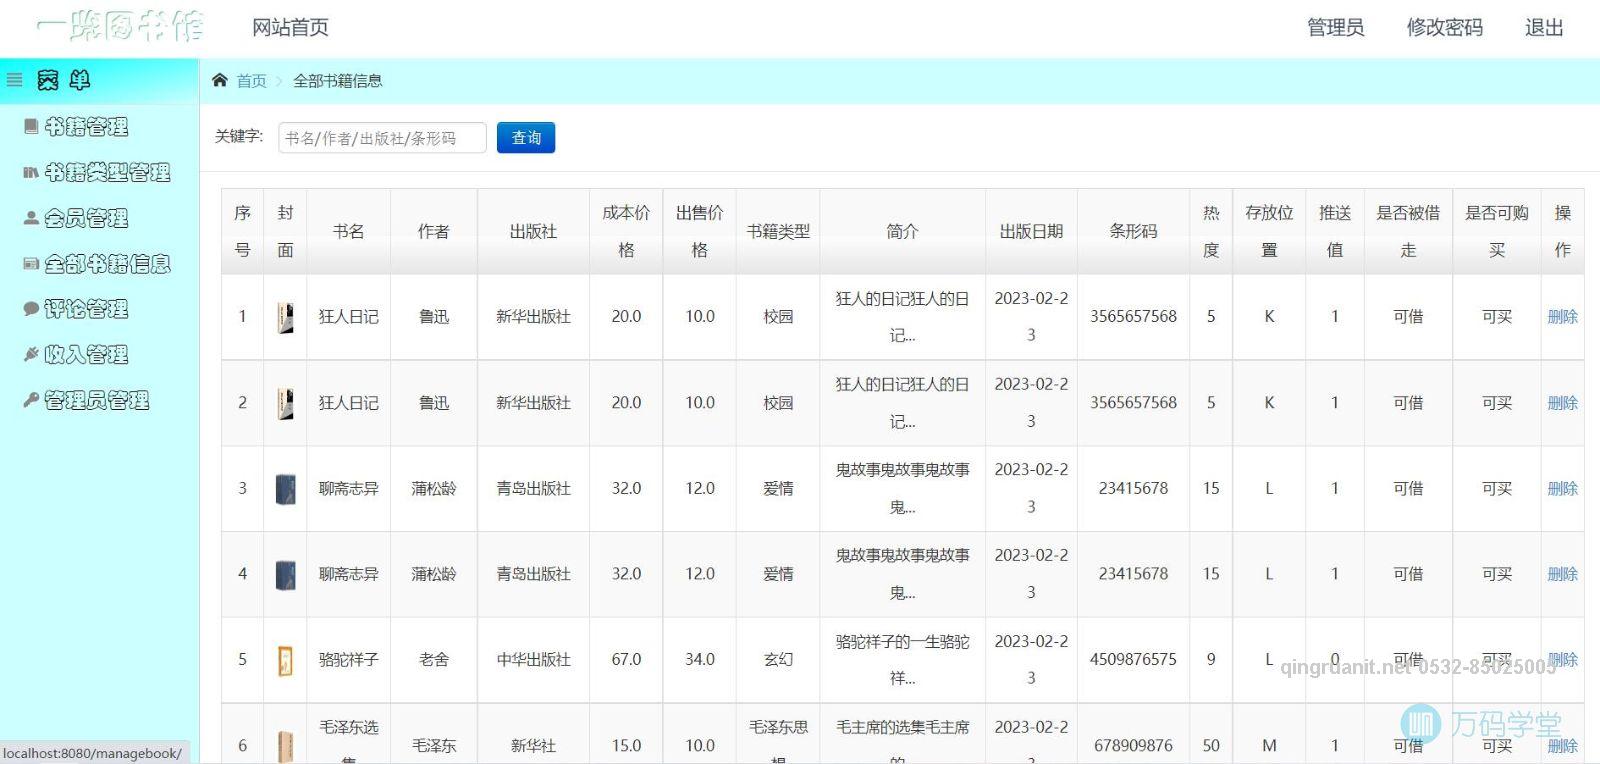Click the home icon in the breadcrumb
Screen dimensions: 1600x764
[220, 80]
